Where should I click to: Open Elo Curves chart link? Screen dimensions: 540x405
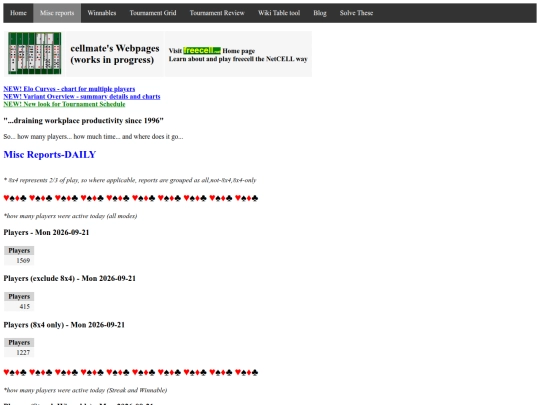point(69,89)
